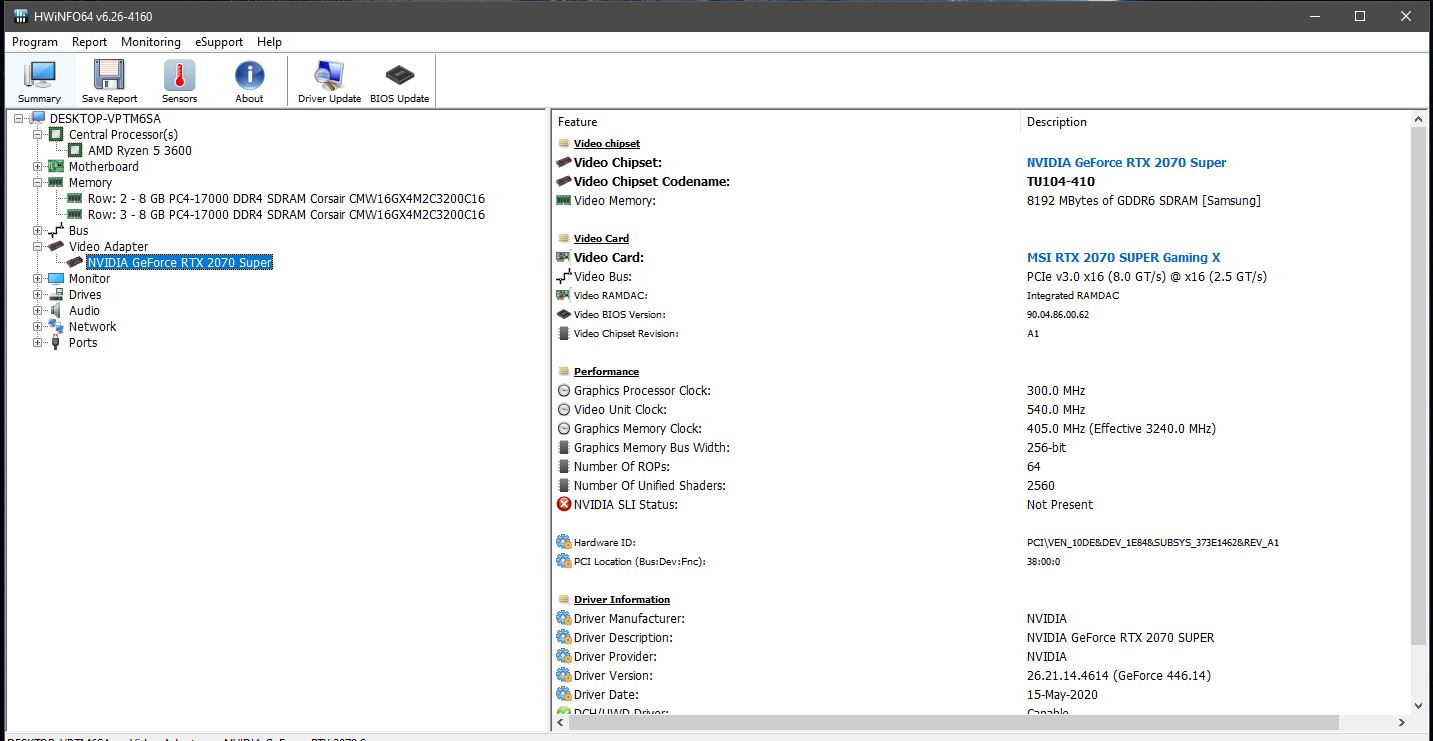1433x741 pixels.
Task: Open the Summary toolbar button
Action: coord(40,81)
